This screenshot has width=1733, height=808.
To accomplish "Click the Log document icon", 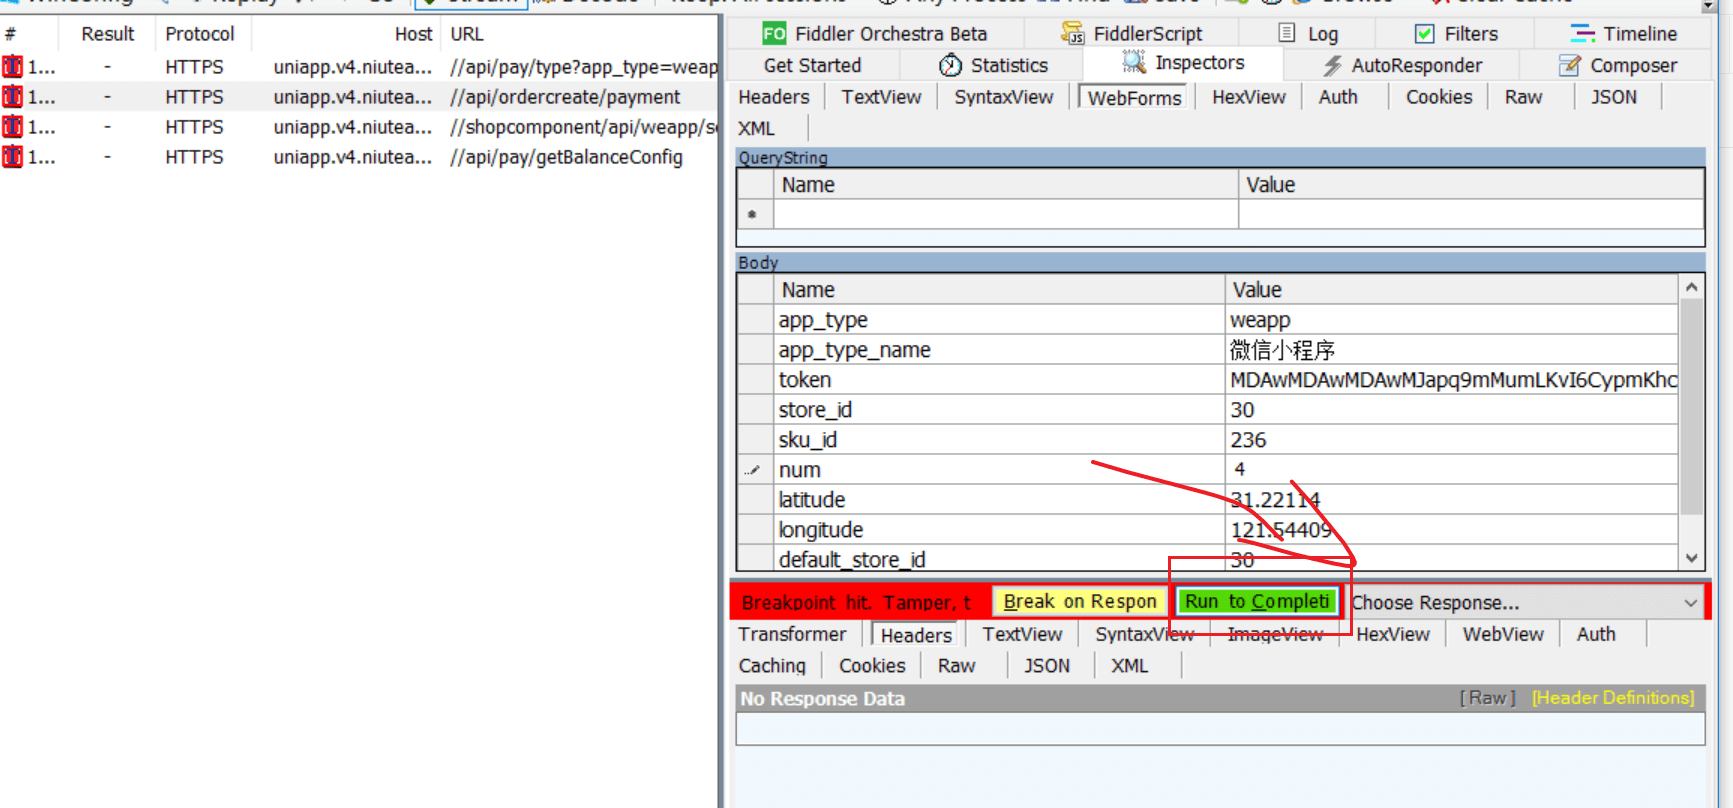I will pyautogui.click(x=1287, y=33).
